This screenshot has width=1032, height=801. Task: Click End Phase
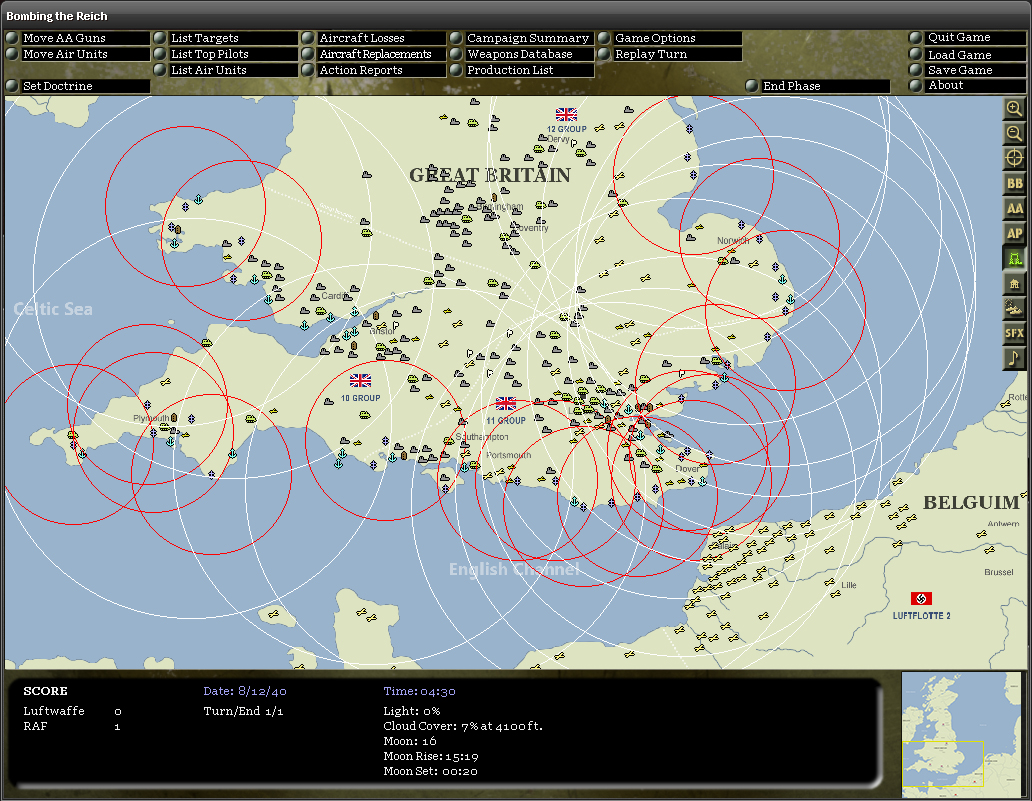[x=817, y=86]
